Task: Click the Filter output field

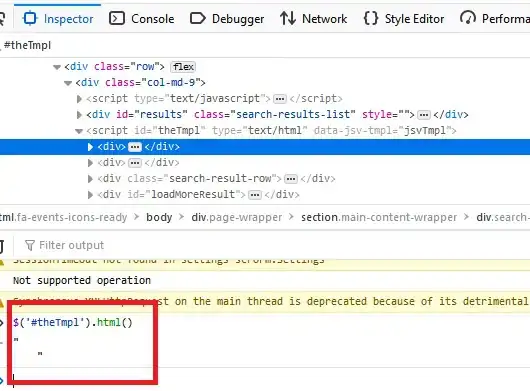Action: (x=71, y=245)
